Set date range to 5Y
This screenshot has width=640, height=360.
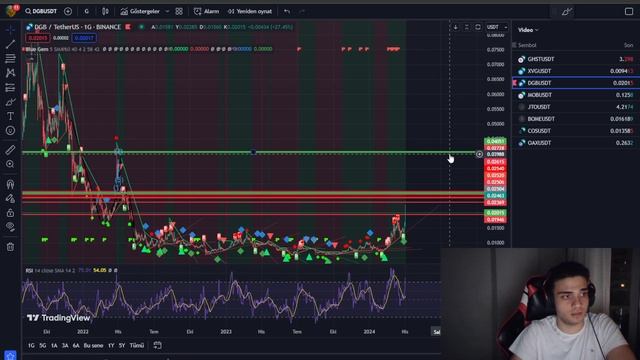[x=122, y=346]
